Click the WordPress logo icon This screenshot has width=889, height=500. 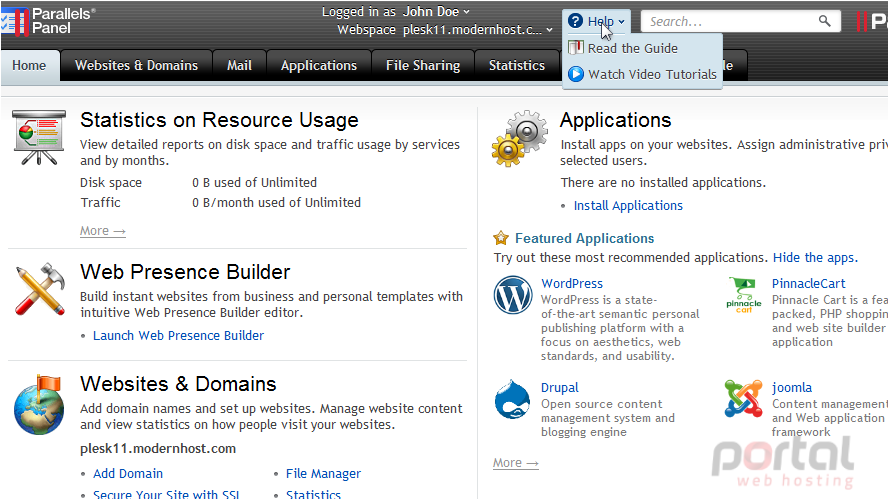[x=513, y=295]
